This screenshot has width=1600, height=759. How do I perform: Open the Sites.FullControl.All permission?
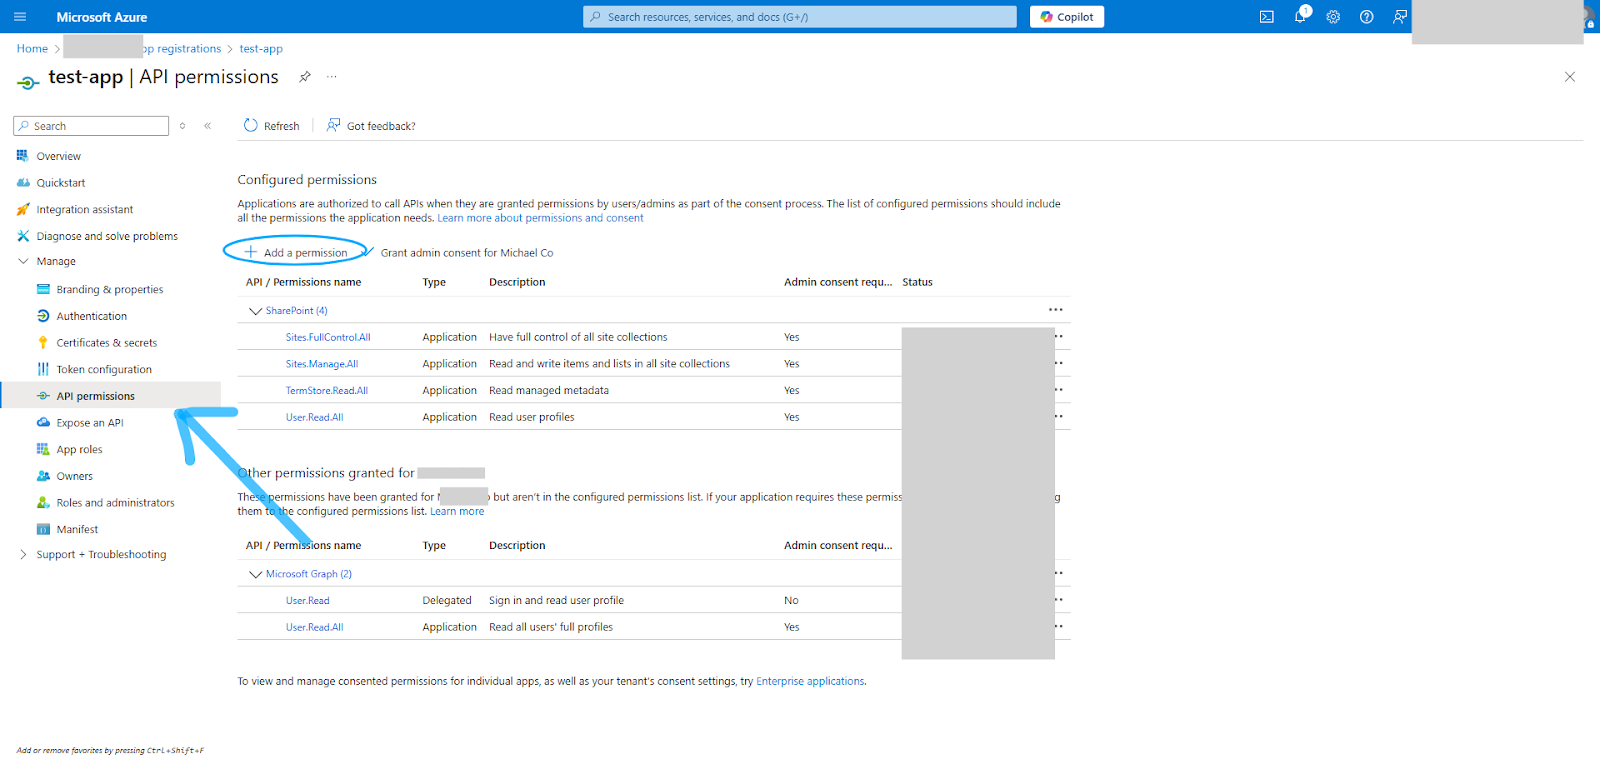pyautogui.click(x=328, y=338)
